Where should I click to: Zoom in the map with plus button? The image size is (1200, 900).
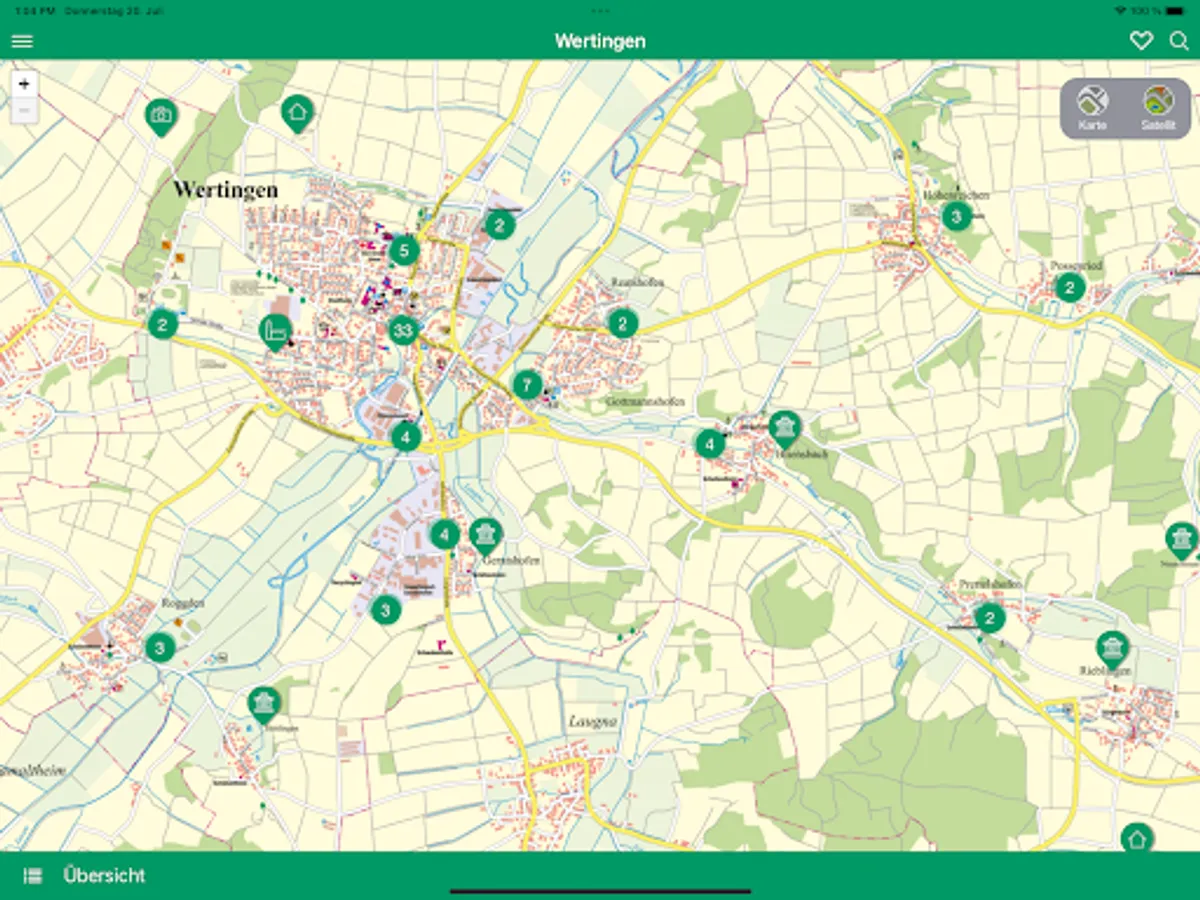[24, 84]
